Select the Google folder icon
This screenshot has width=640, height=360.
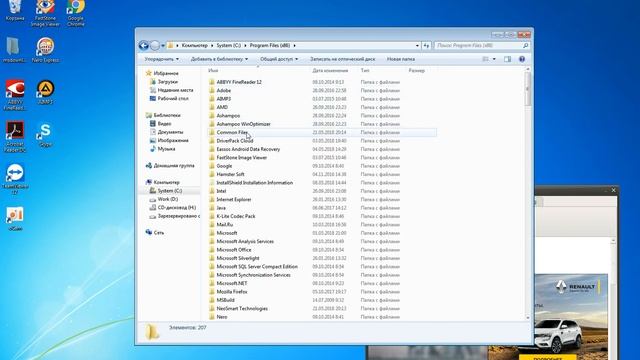(x=212, y=166)
